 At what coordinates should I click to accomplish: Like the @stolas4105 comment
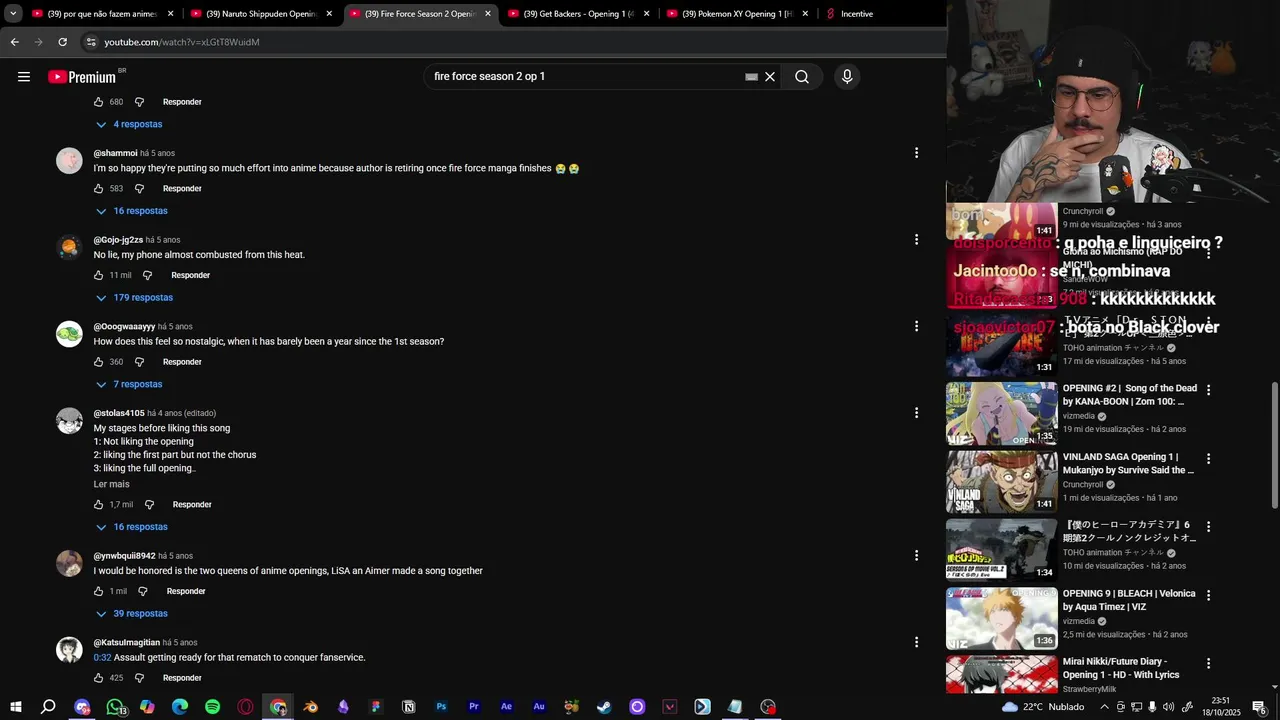tap(99, 505)
